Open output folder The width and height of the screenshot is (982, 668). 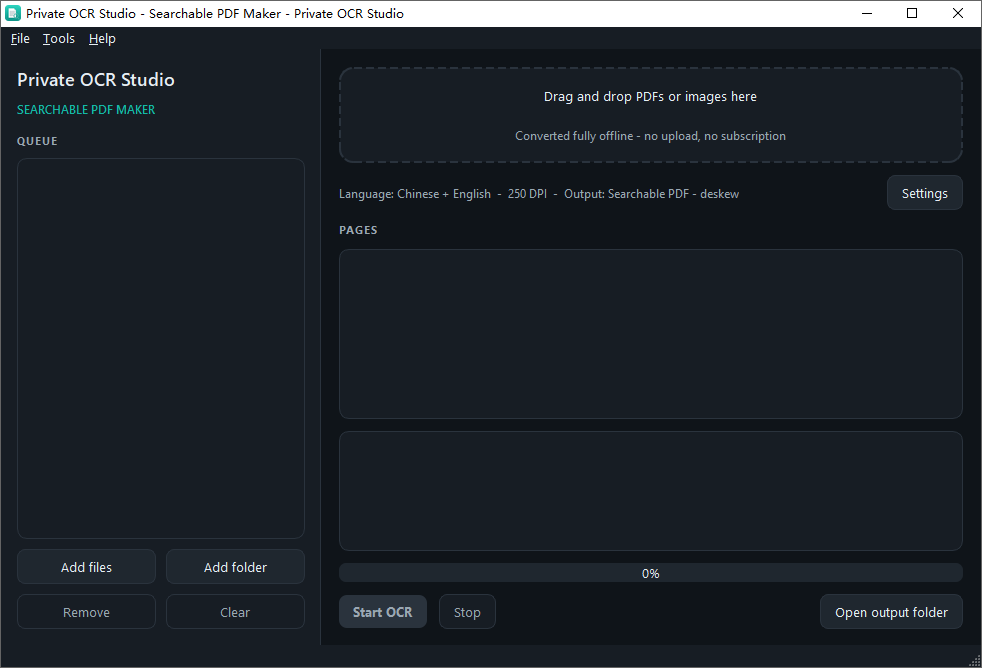click(891, 612)
